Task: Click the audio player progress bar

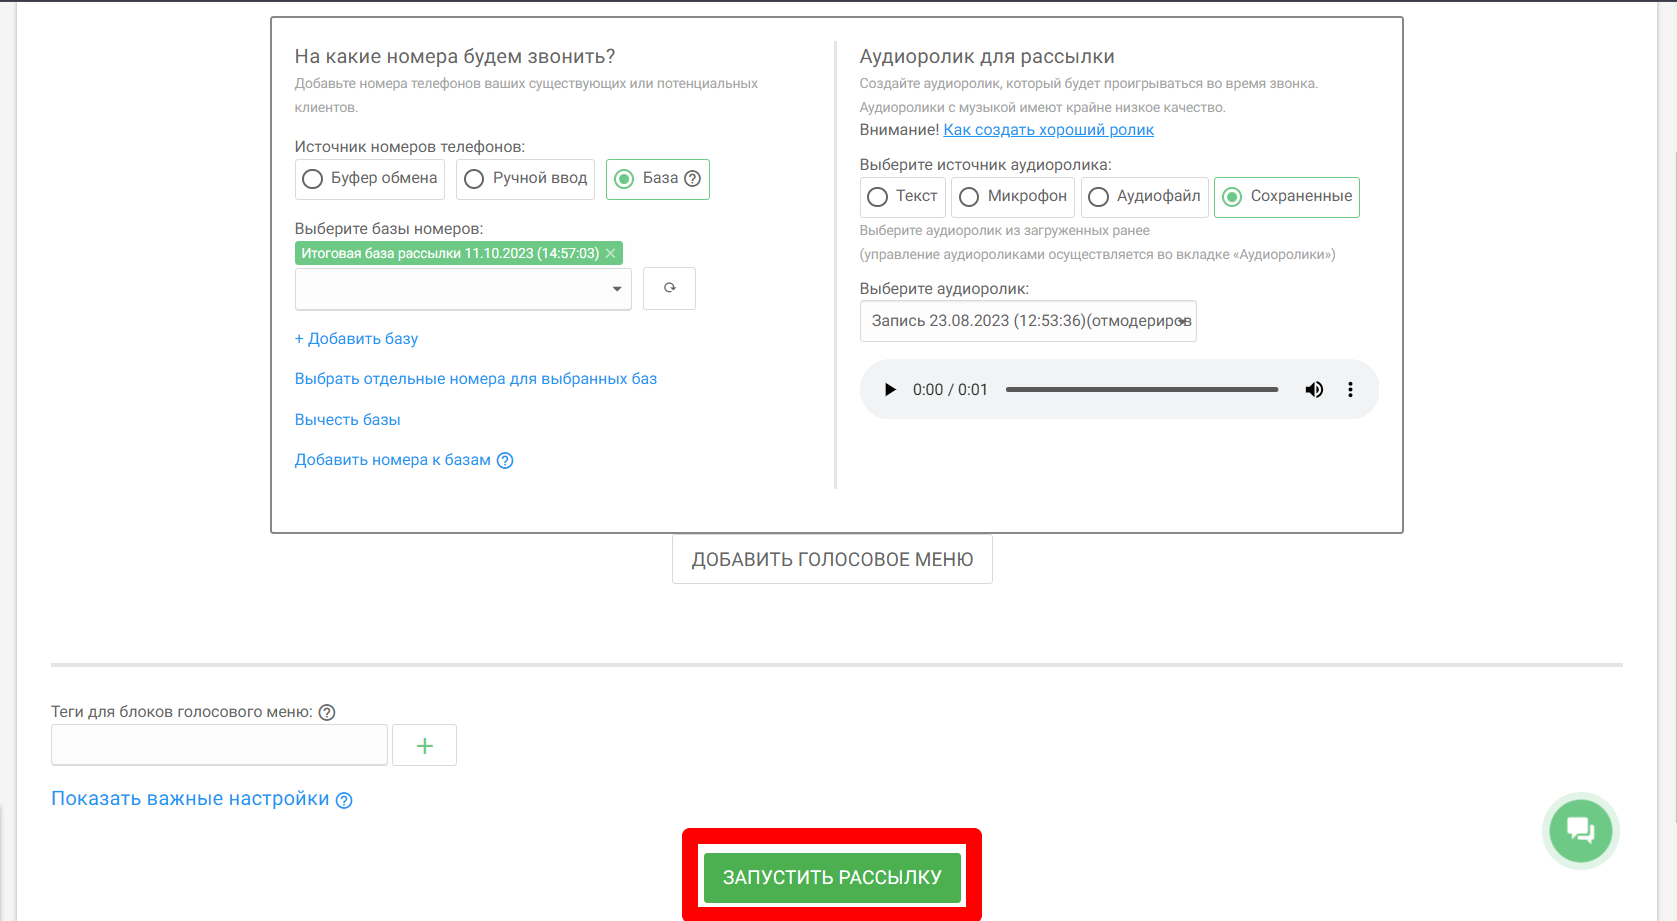Action: pos(1142,390)
